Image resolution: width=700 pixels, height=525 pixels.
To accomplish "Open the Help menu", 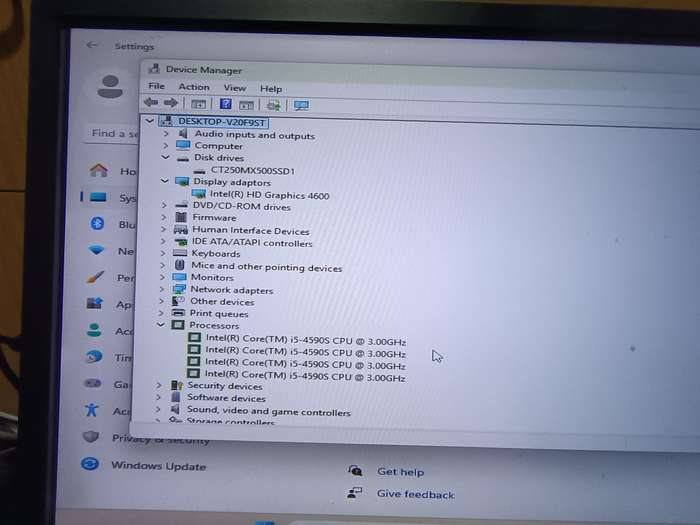I will pos(271,89).
